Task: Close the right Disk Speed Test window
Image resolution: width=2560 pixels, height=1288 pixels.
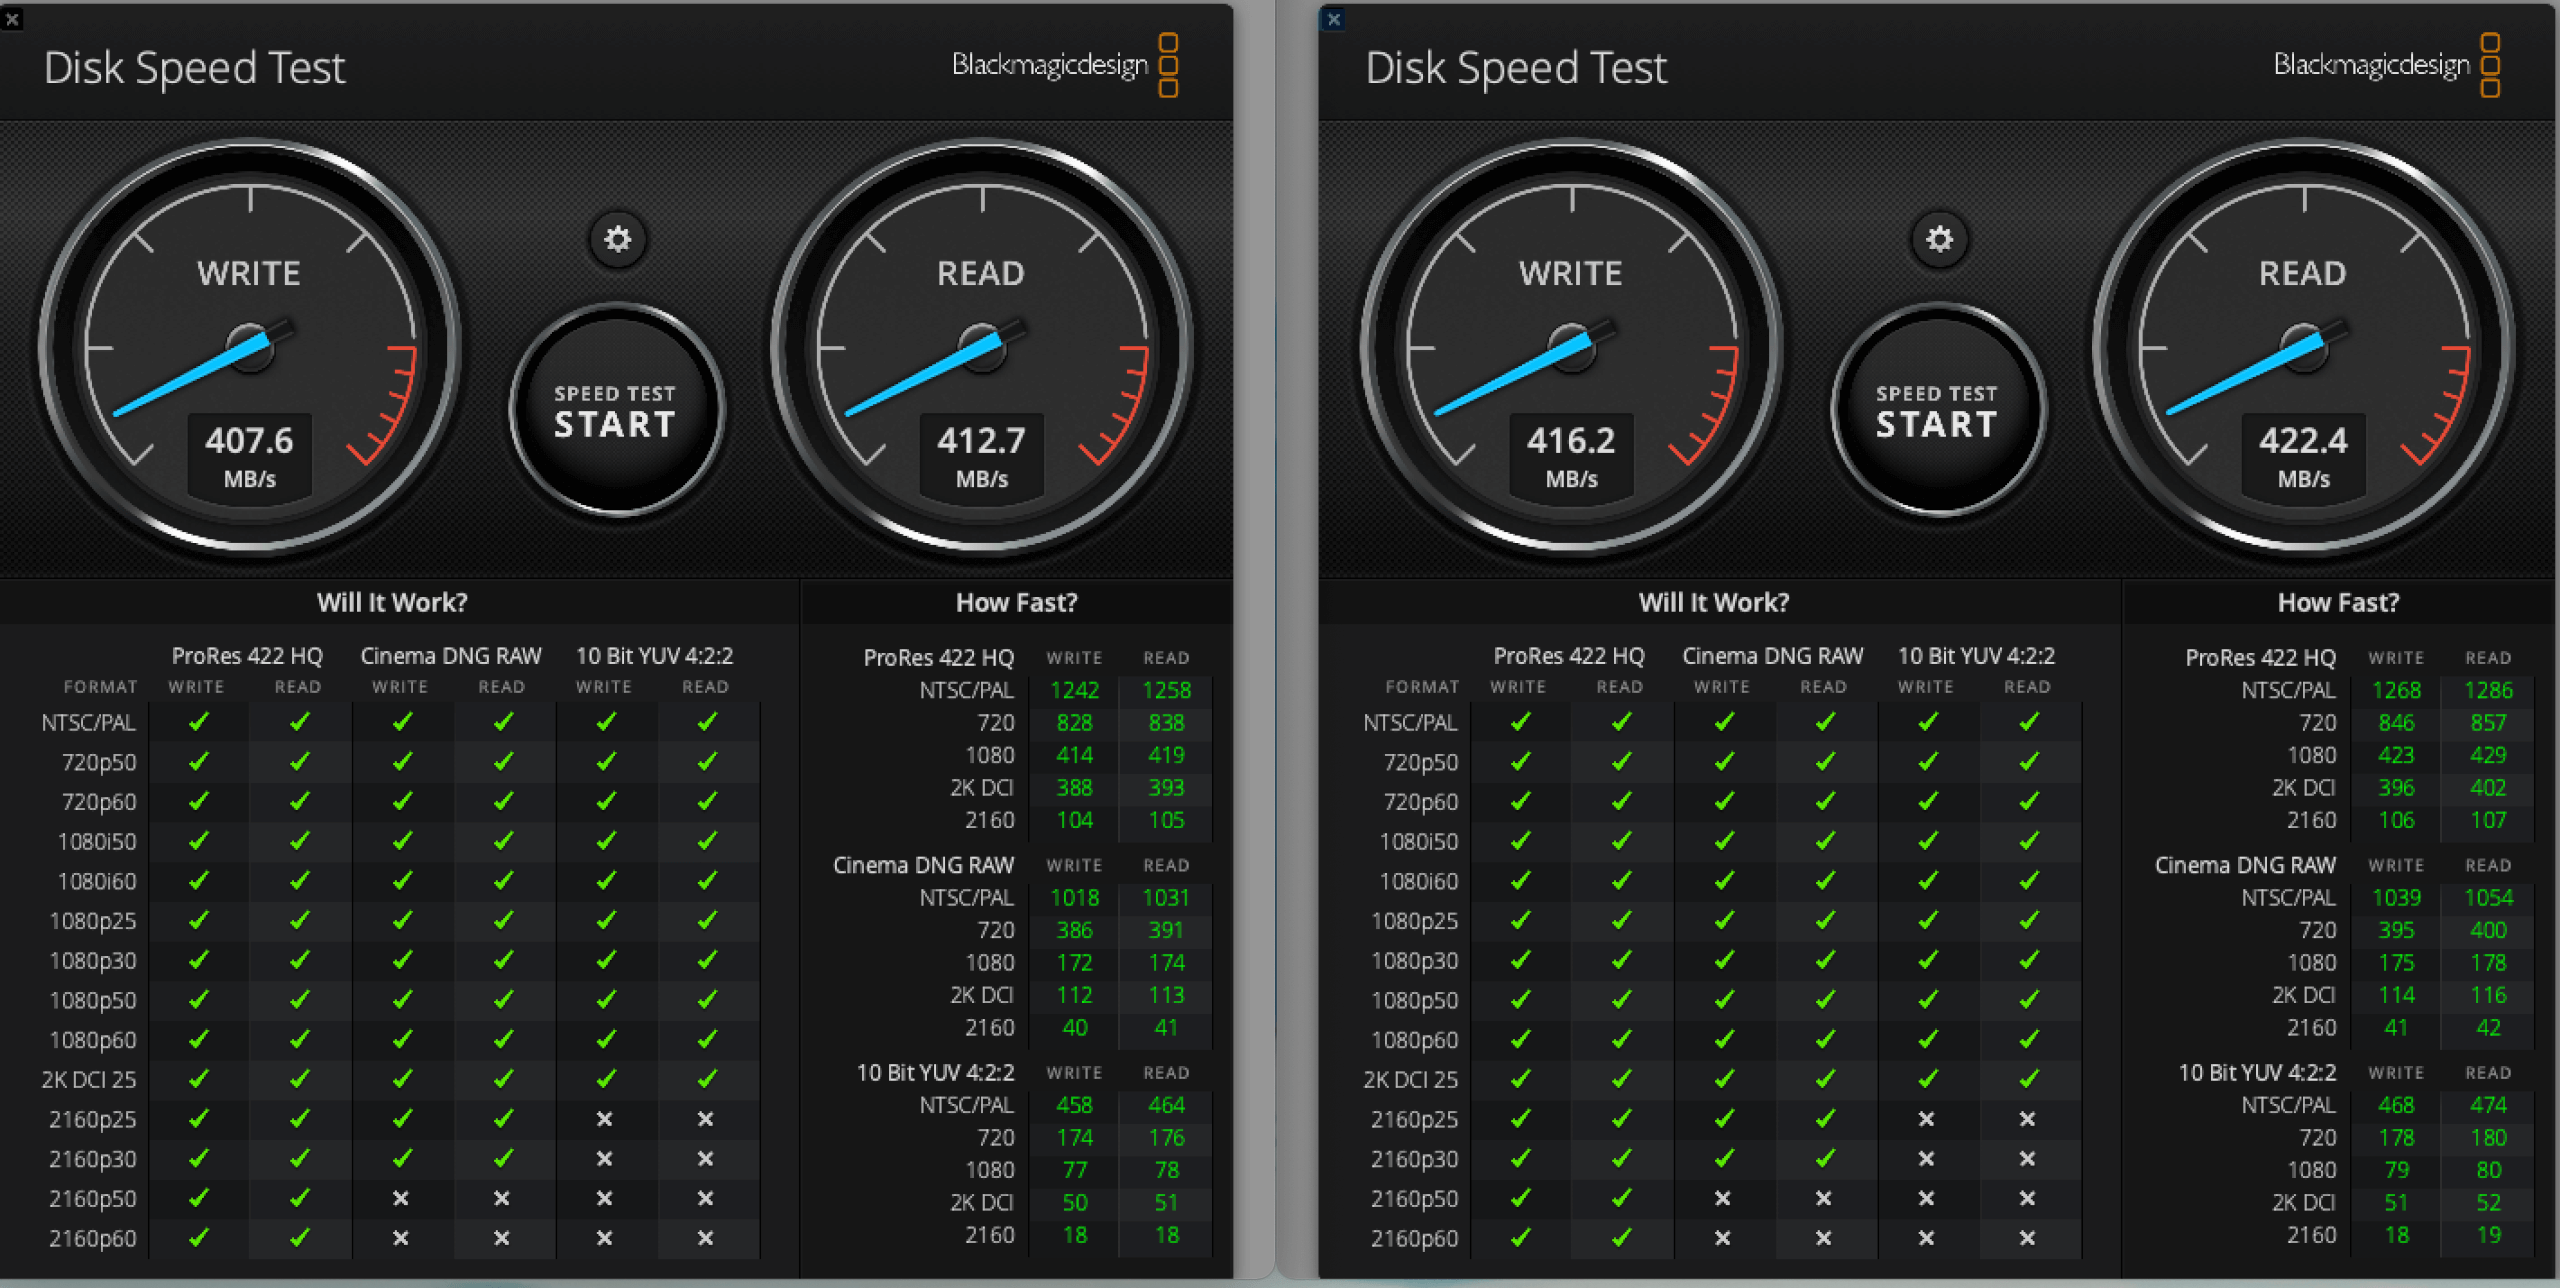Action: click(1333, 18)
